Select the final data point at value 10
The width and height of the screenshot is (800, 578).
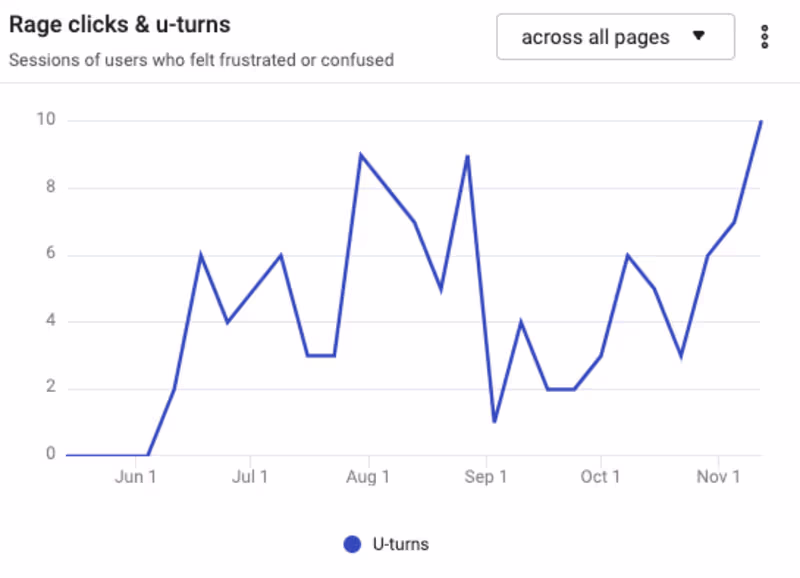[760, 121]
